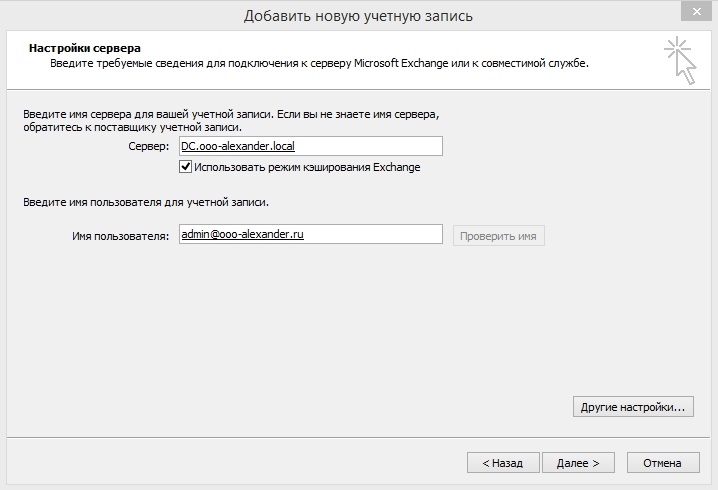Proceed with the Далее button

578,463
